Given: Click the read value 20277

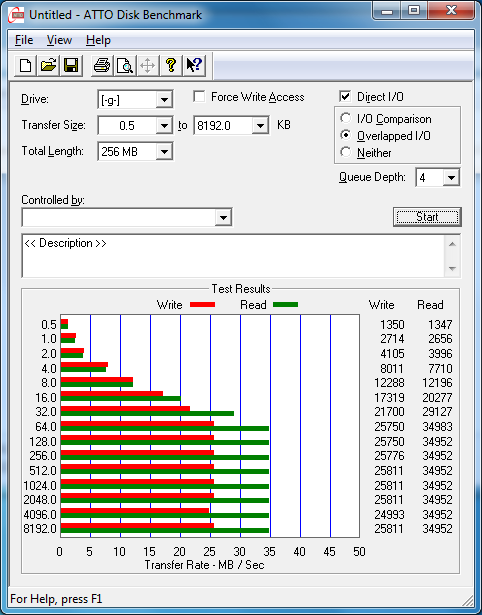Looking at the screenshot, I should point(437,398).
